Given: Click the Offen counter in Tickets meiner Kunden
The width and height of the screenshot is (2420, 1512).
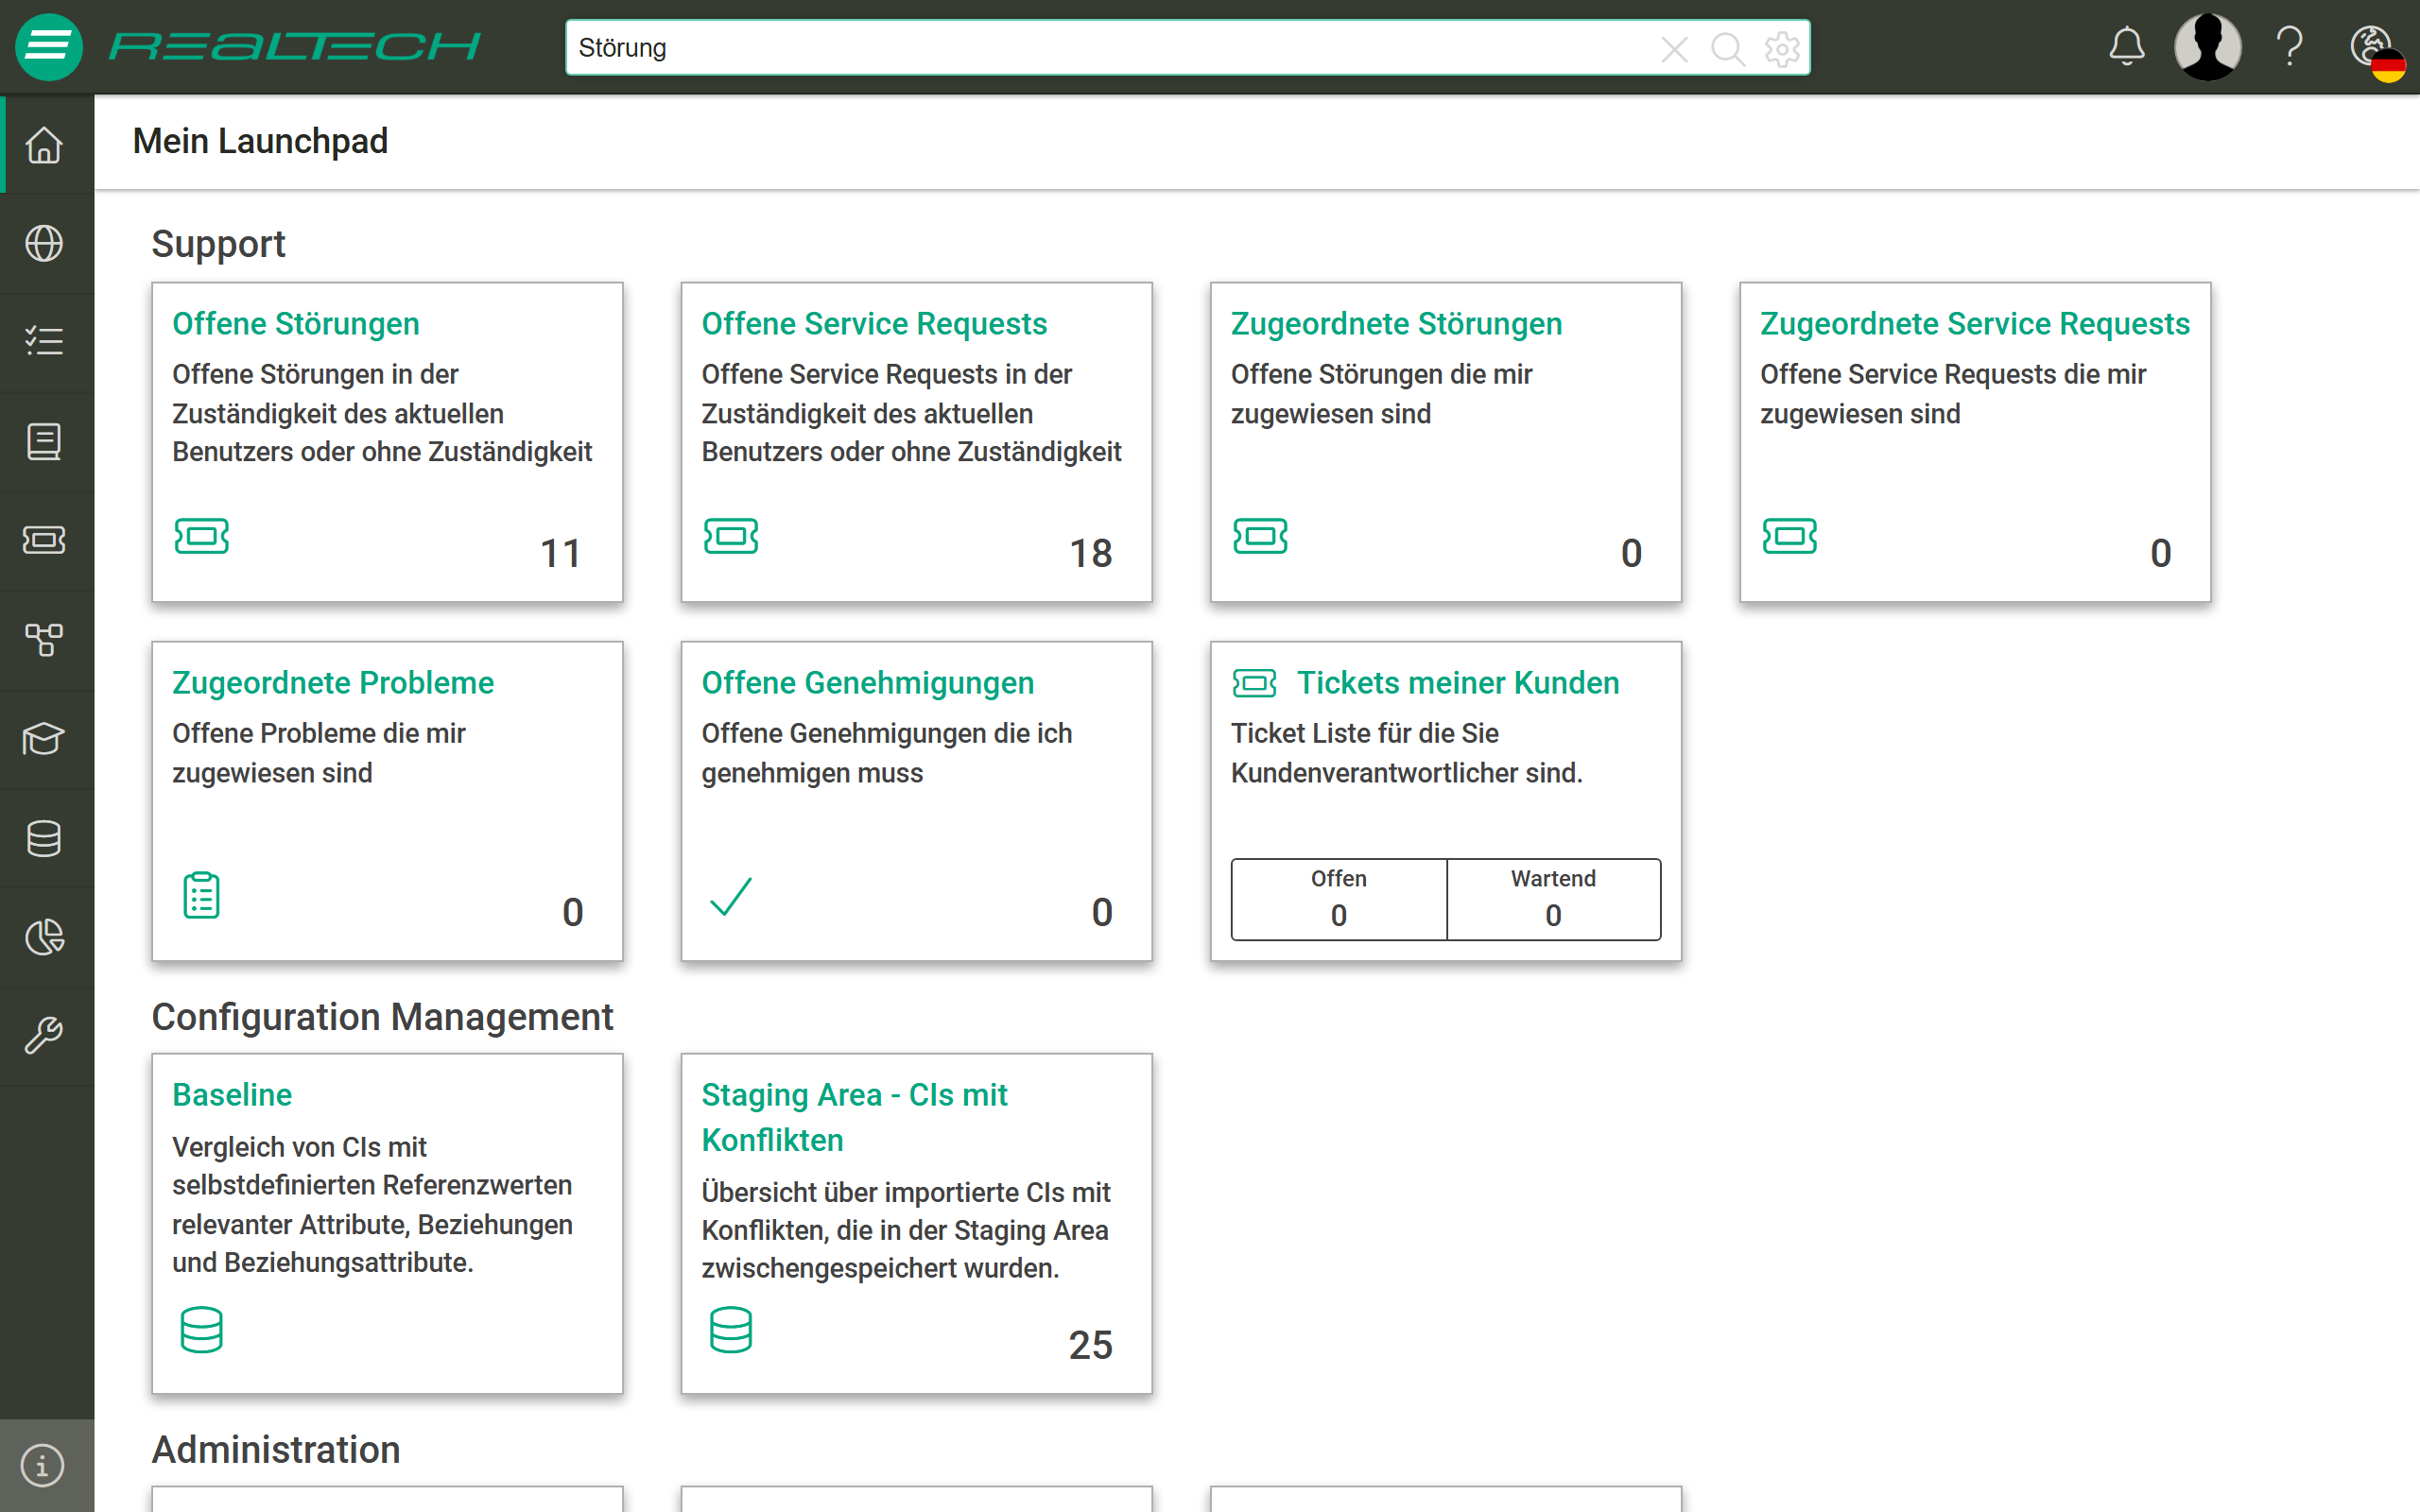Looking at the screenshot, I should click(x=1339, y=899).
